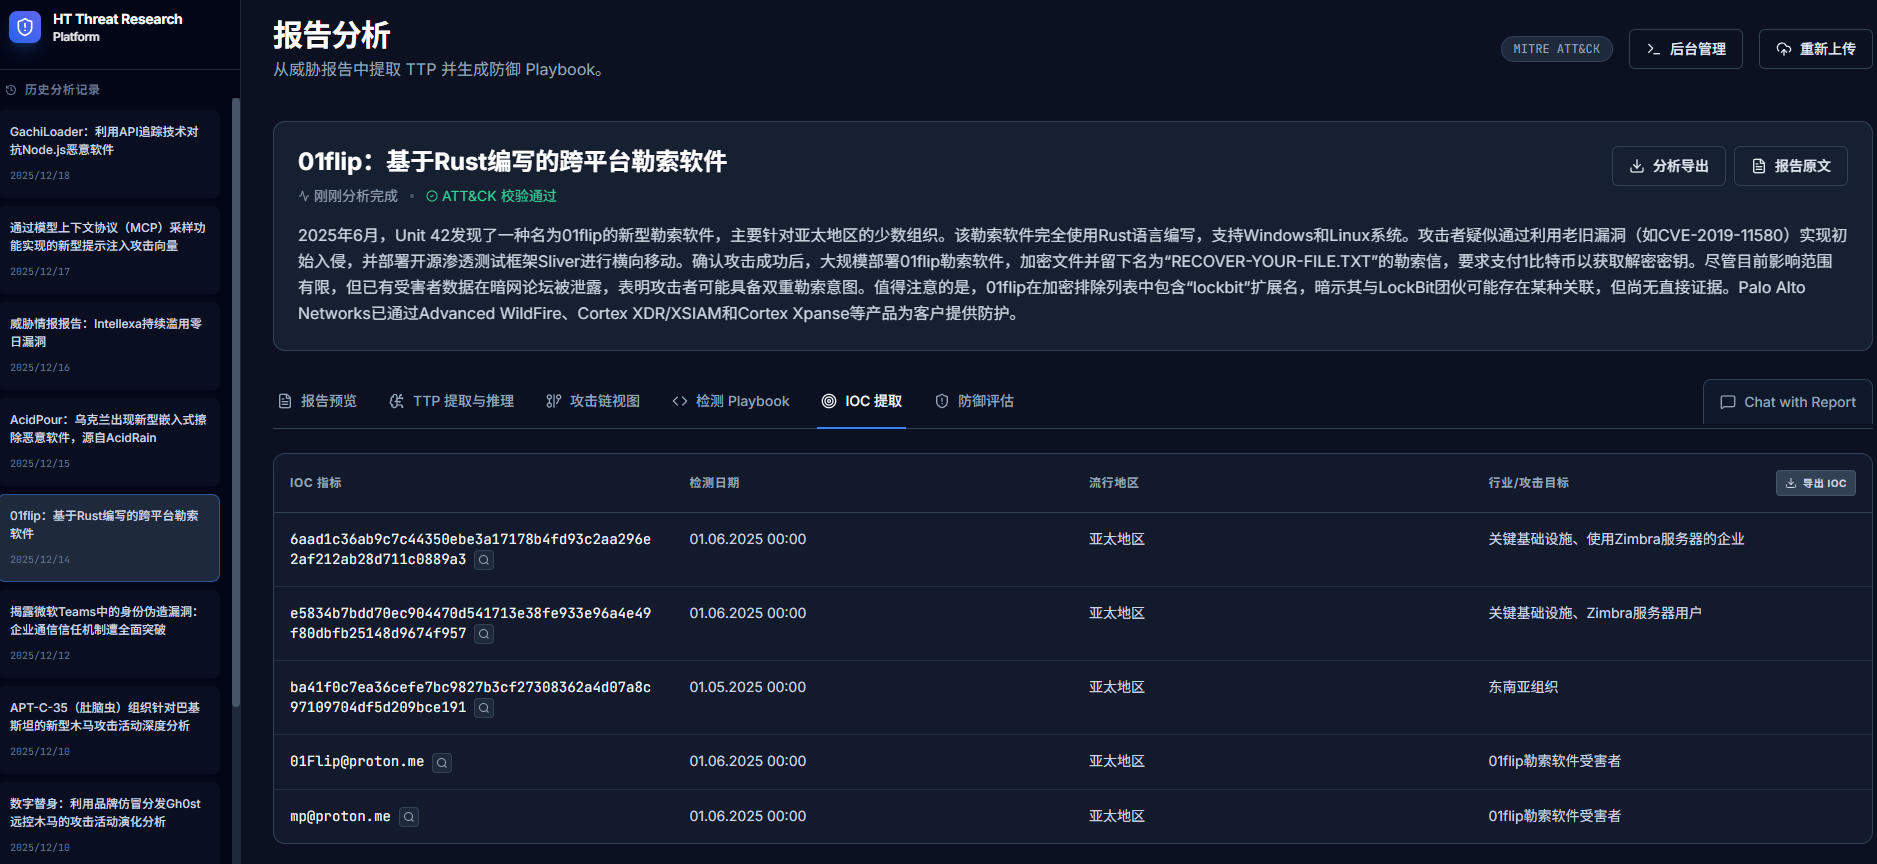Viewport: 1877px width, 864px height.
Task: Switch to 检测 Playbook tab
Action: pyautogui.click(x=731, y=401)
